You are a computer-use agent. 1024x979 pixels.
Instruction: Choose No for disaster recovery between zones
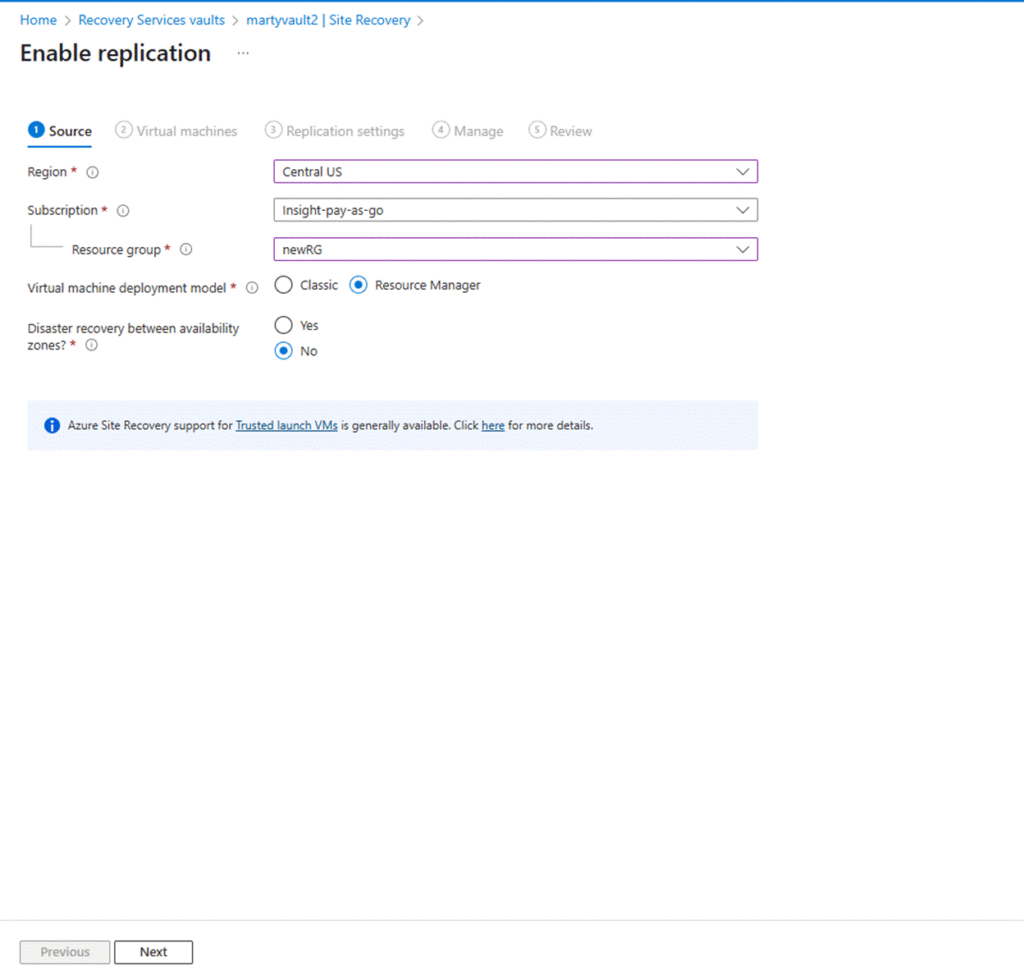[284, 351]
